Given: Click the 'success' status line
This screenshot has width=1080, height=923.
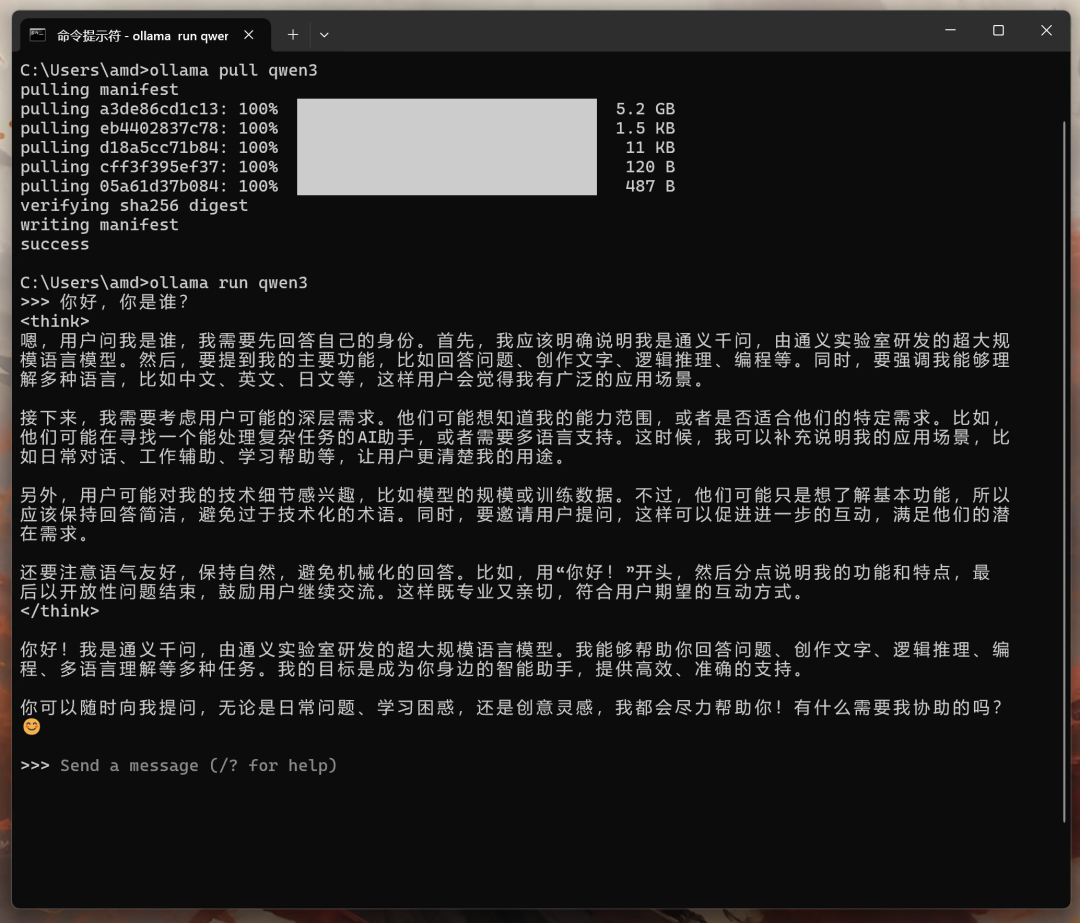Looking at the screenshot, I should coord(54,244).
